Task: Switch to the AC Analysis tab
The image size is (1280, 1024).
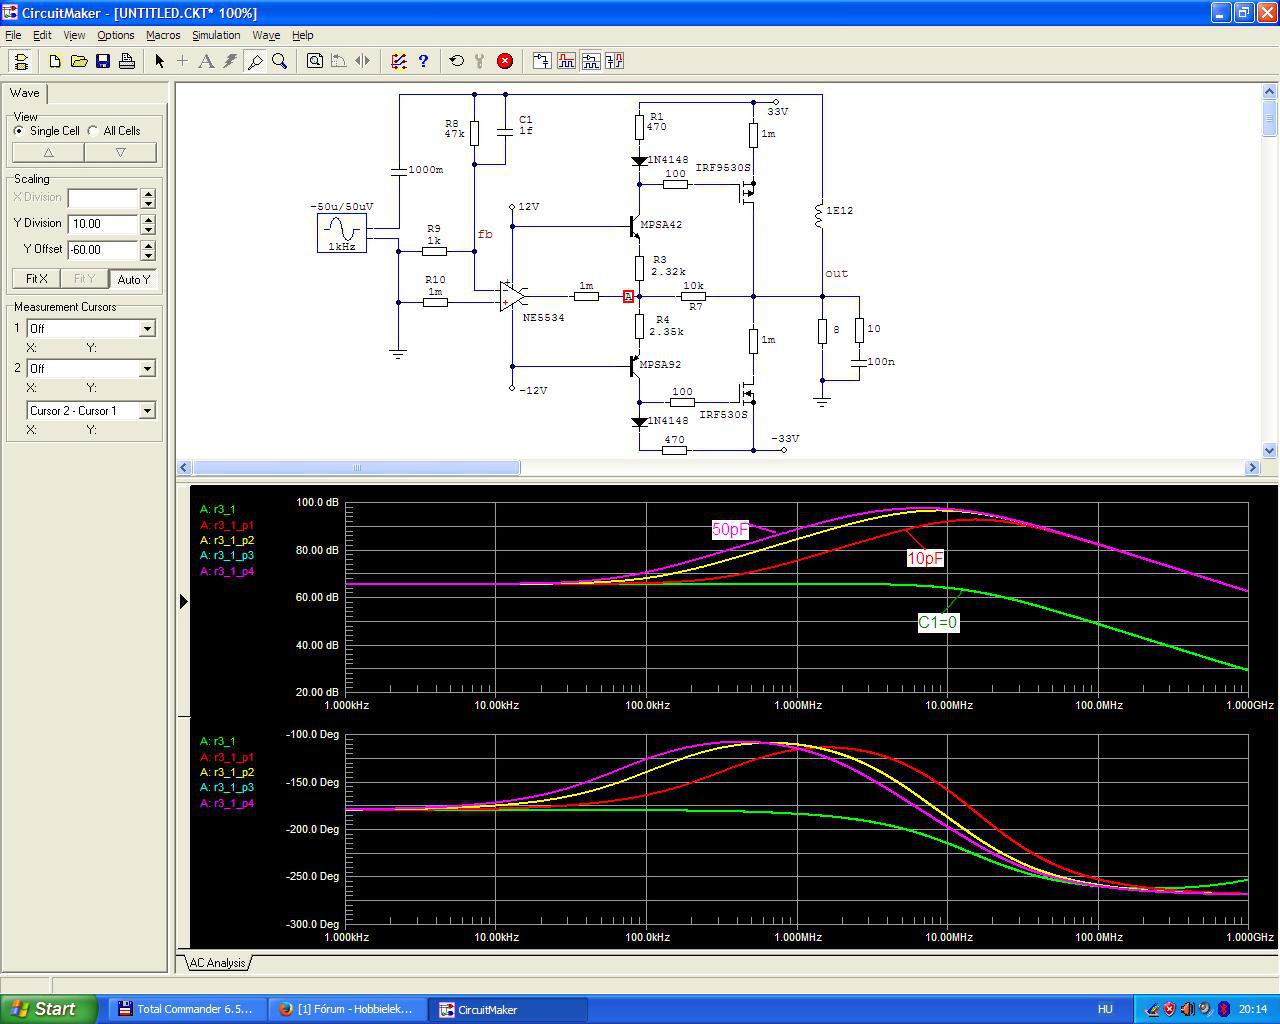Action: click(217, 963)
